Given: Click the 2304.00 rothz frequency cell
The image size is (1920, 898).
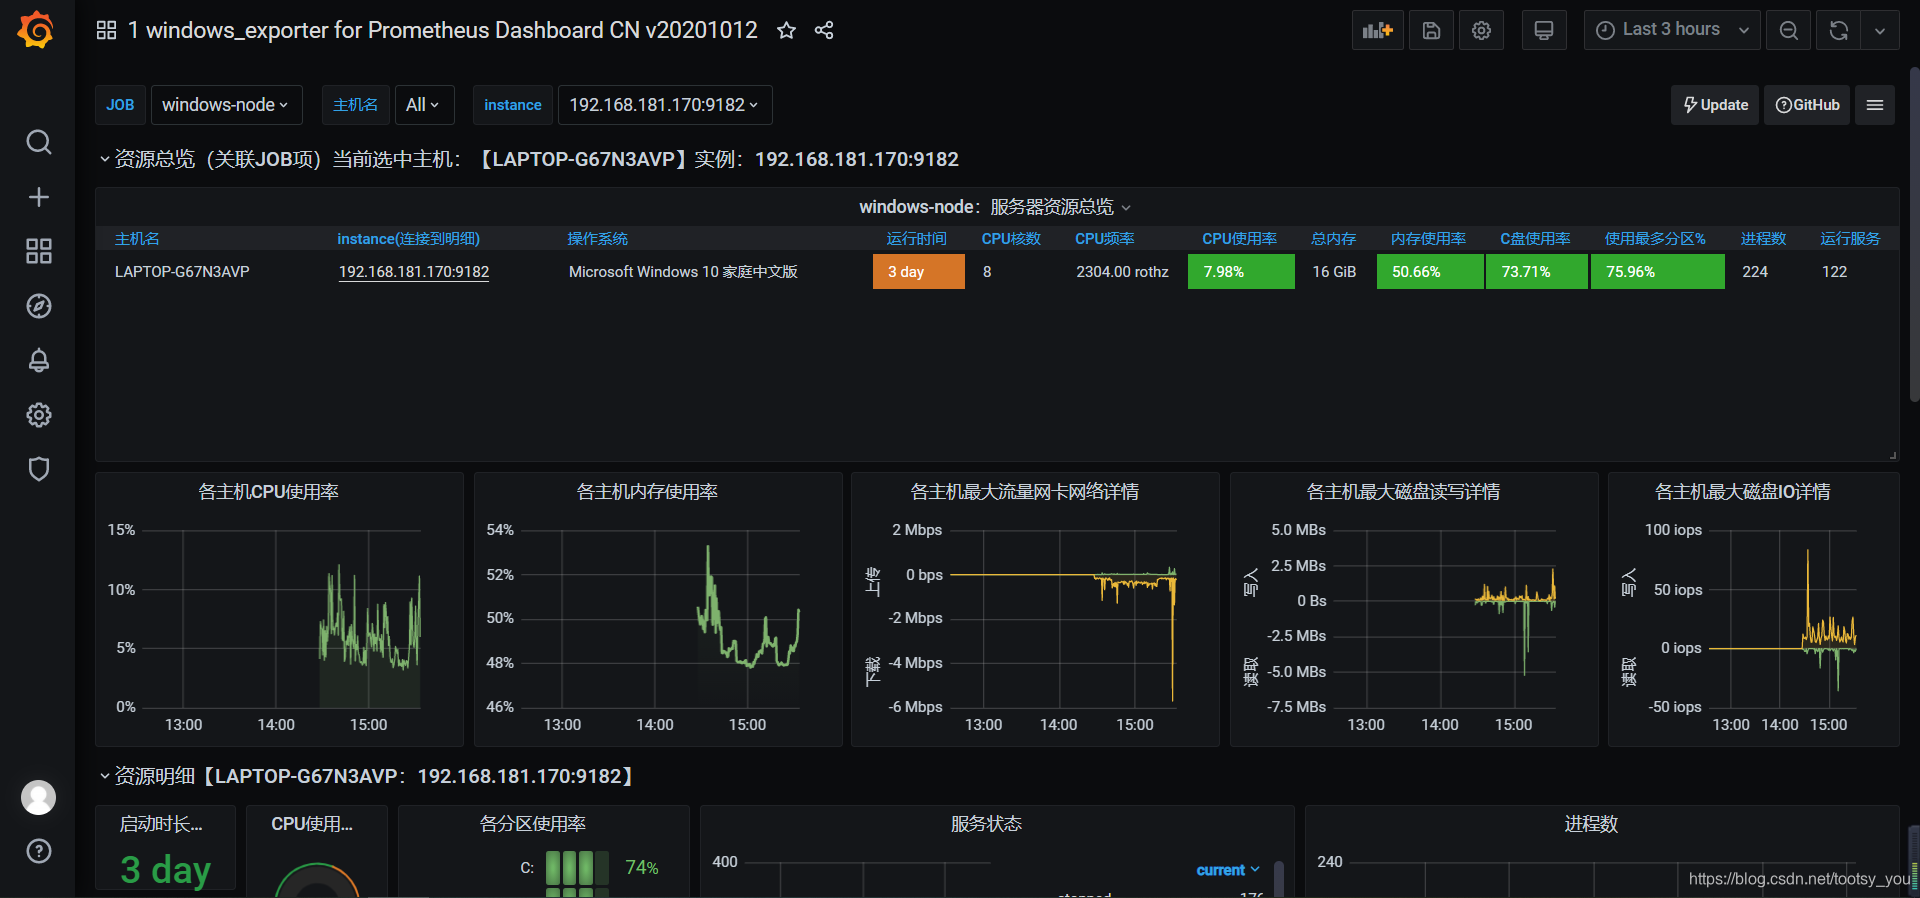Looking at the screenshot, I should 1122,272.
